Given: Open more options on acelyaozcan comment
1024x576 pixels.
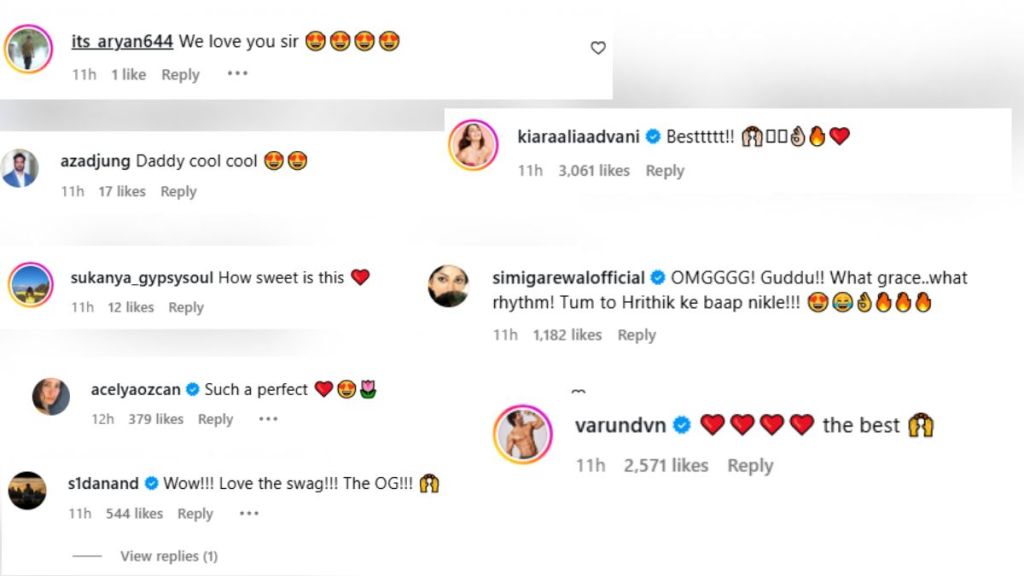Looking at the screenshot, I should (x=268, y=419).
